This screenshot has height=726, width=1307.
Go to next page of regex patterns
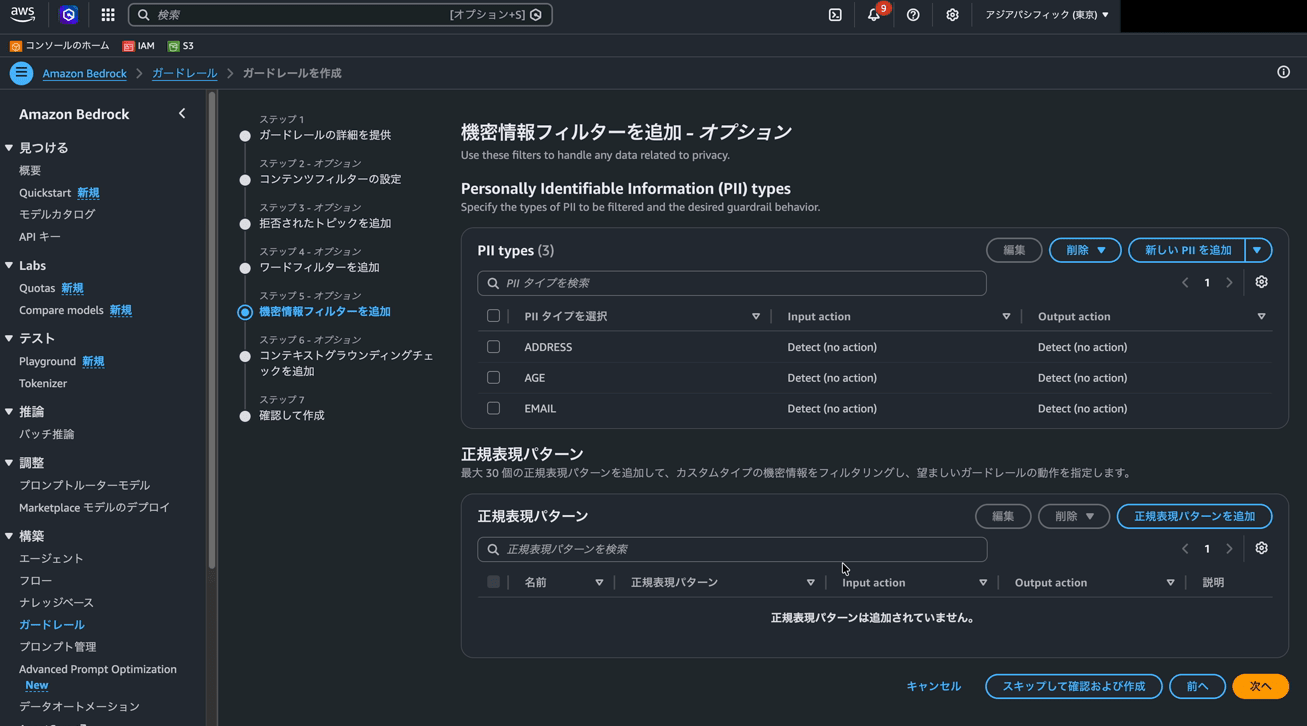1229,549
